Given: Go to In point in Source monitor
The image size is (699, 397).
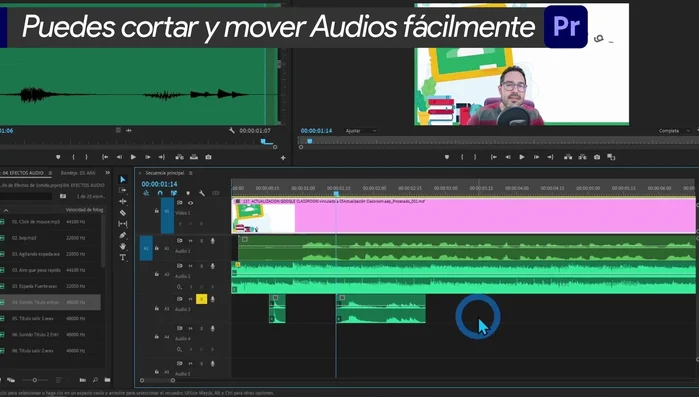Looking at the screenshot, I should 105,157.
